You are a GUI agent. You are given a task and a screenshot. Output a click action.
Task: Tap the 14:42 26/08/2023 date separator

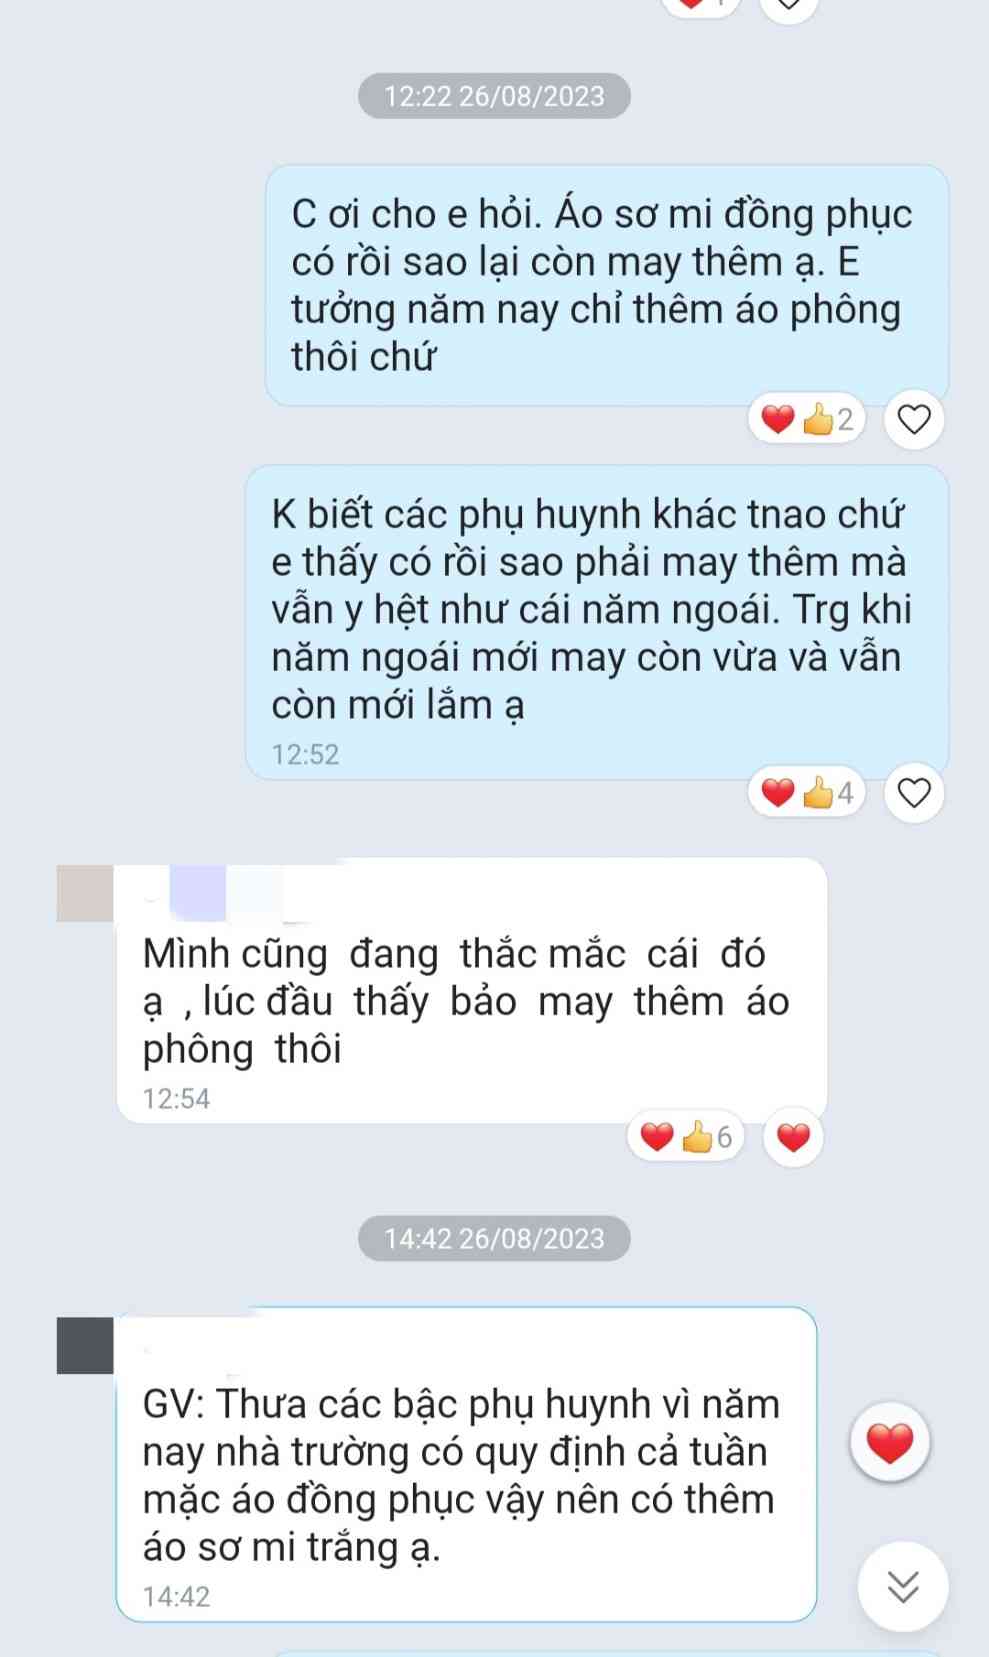494,1239
